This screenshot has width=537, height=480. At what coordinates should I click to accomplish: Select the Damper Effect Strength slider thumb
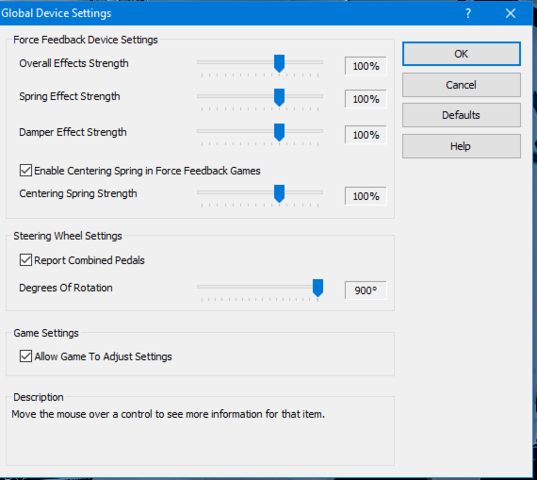279,132
